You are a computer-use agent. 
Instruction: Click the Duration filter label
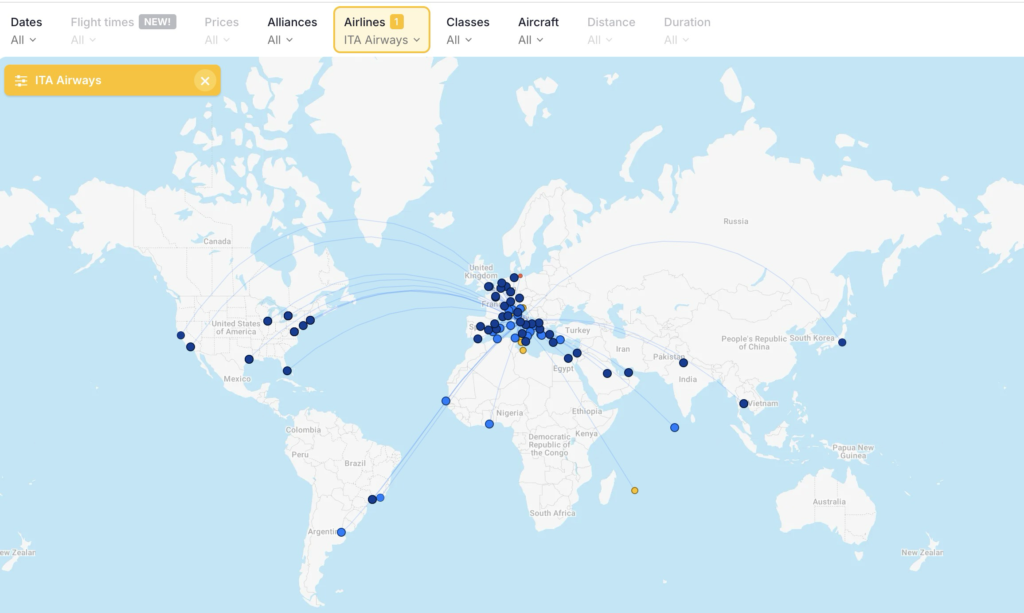[x=687, y=21]
